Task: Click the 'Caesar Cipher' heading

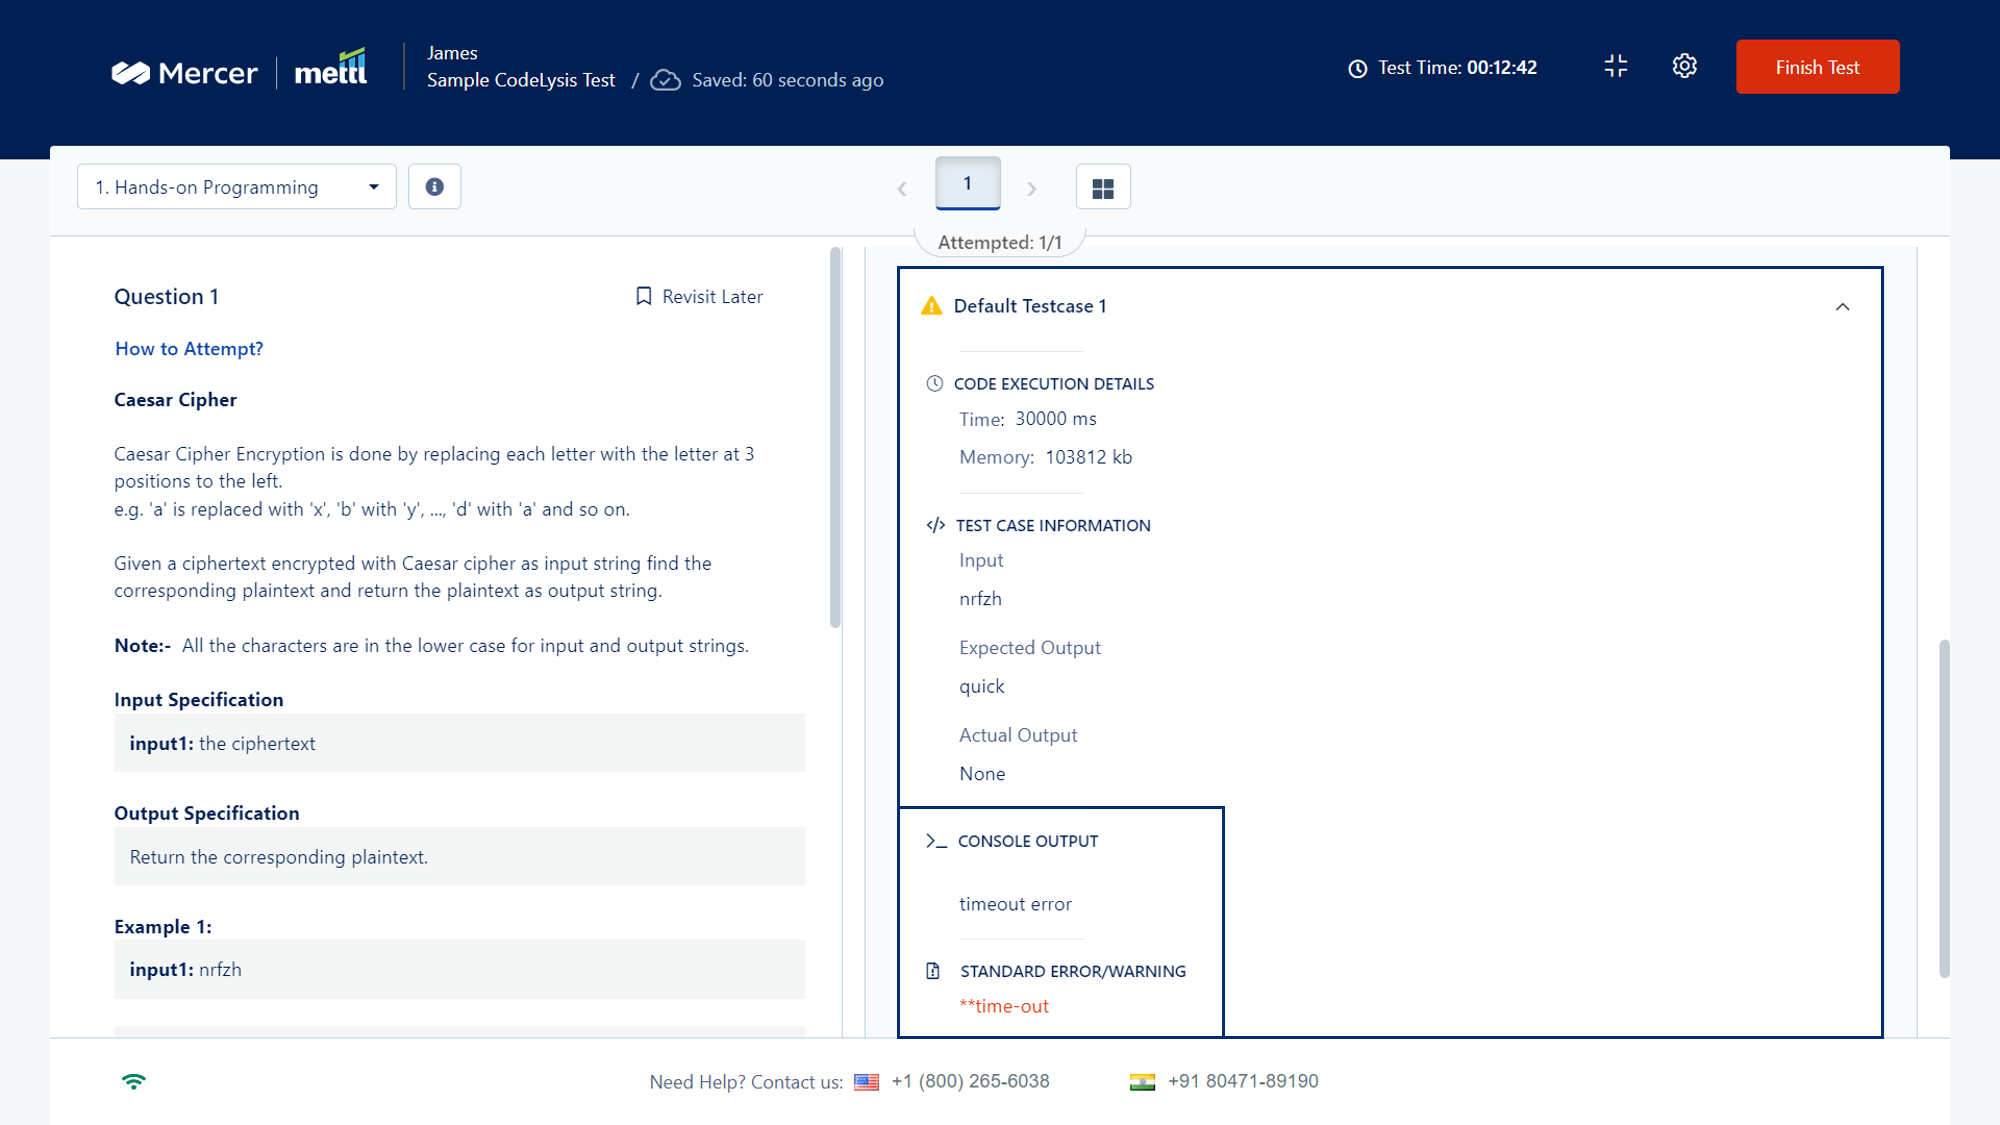Action: coord(175,399)
